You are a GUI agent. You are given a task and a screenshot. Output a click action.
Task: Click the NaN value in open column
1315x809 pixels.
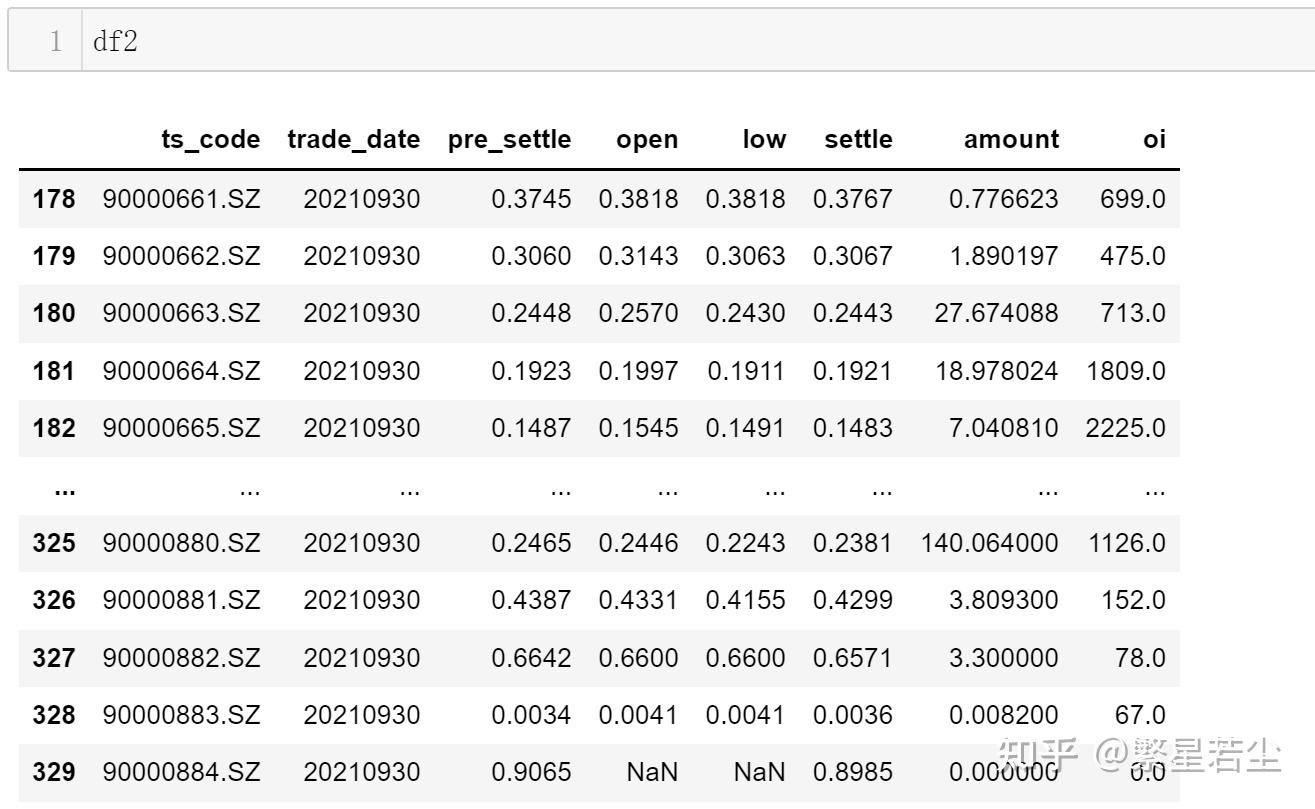(x=650, y=772)
